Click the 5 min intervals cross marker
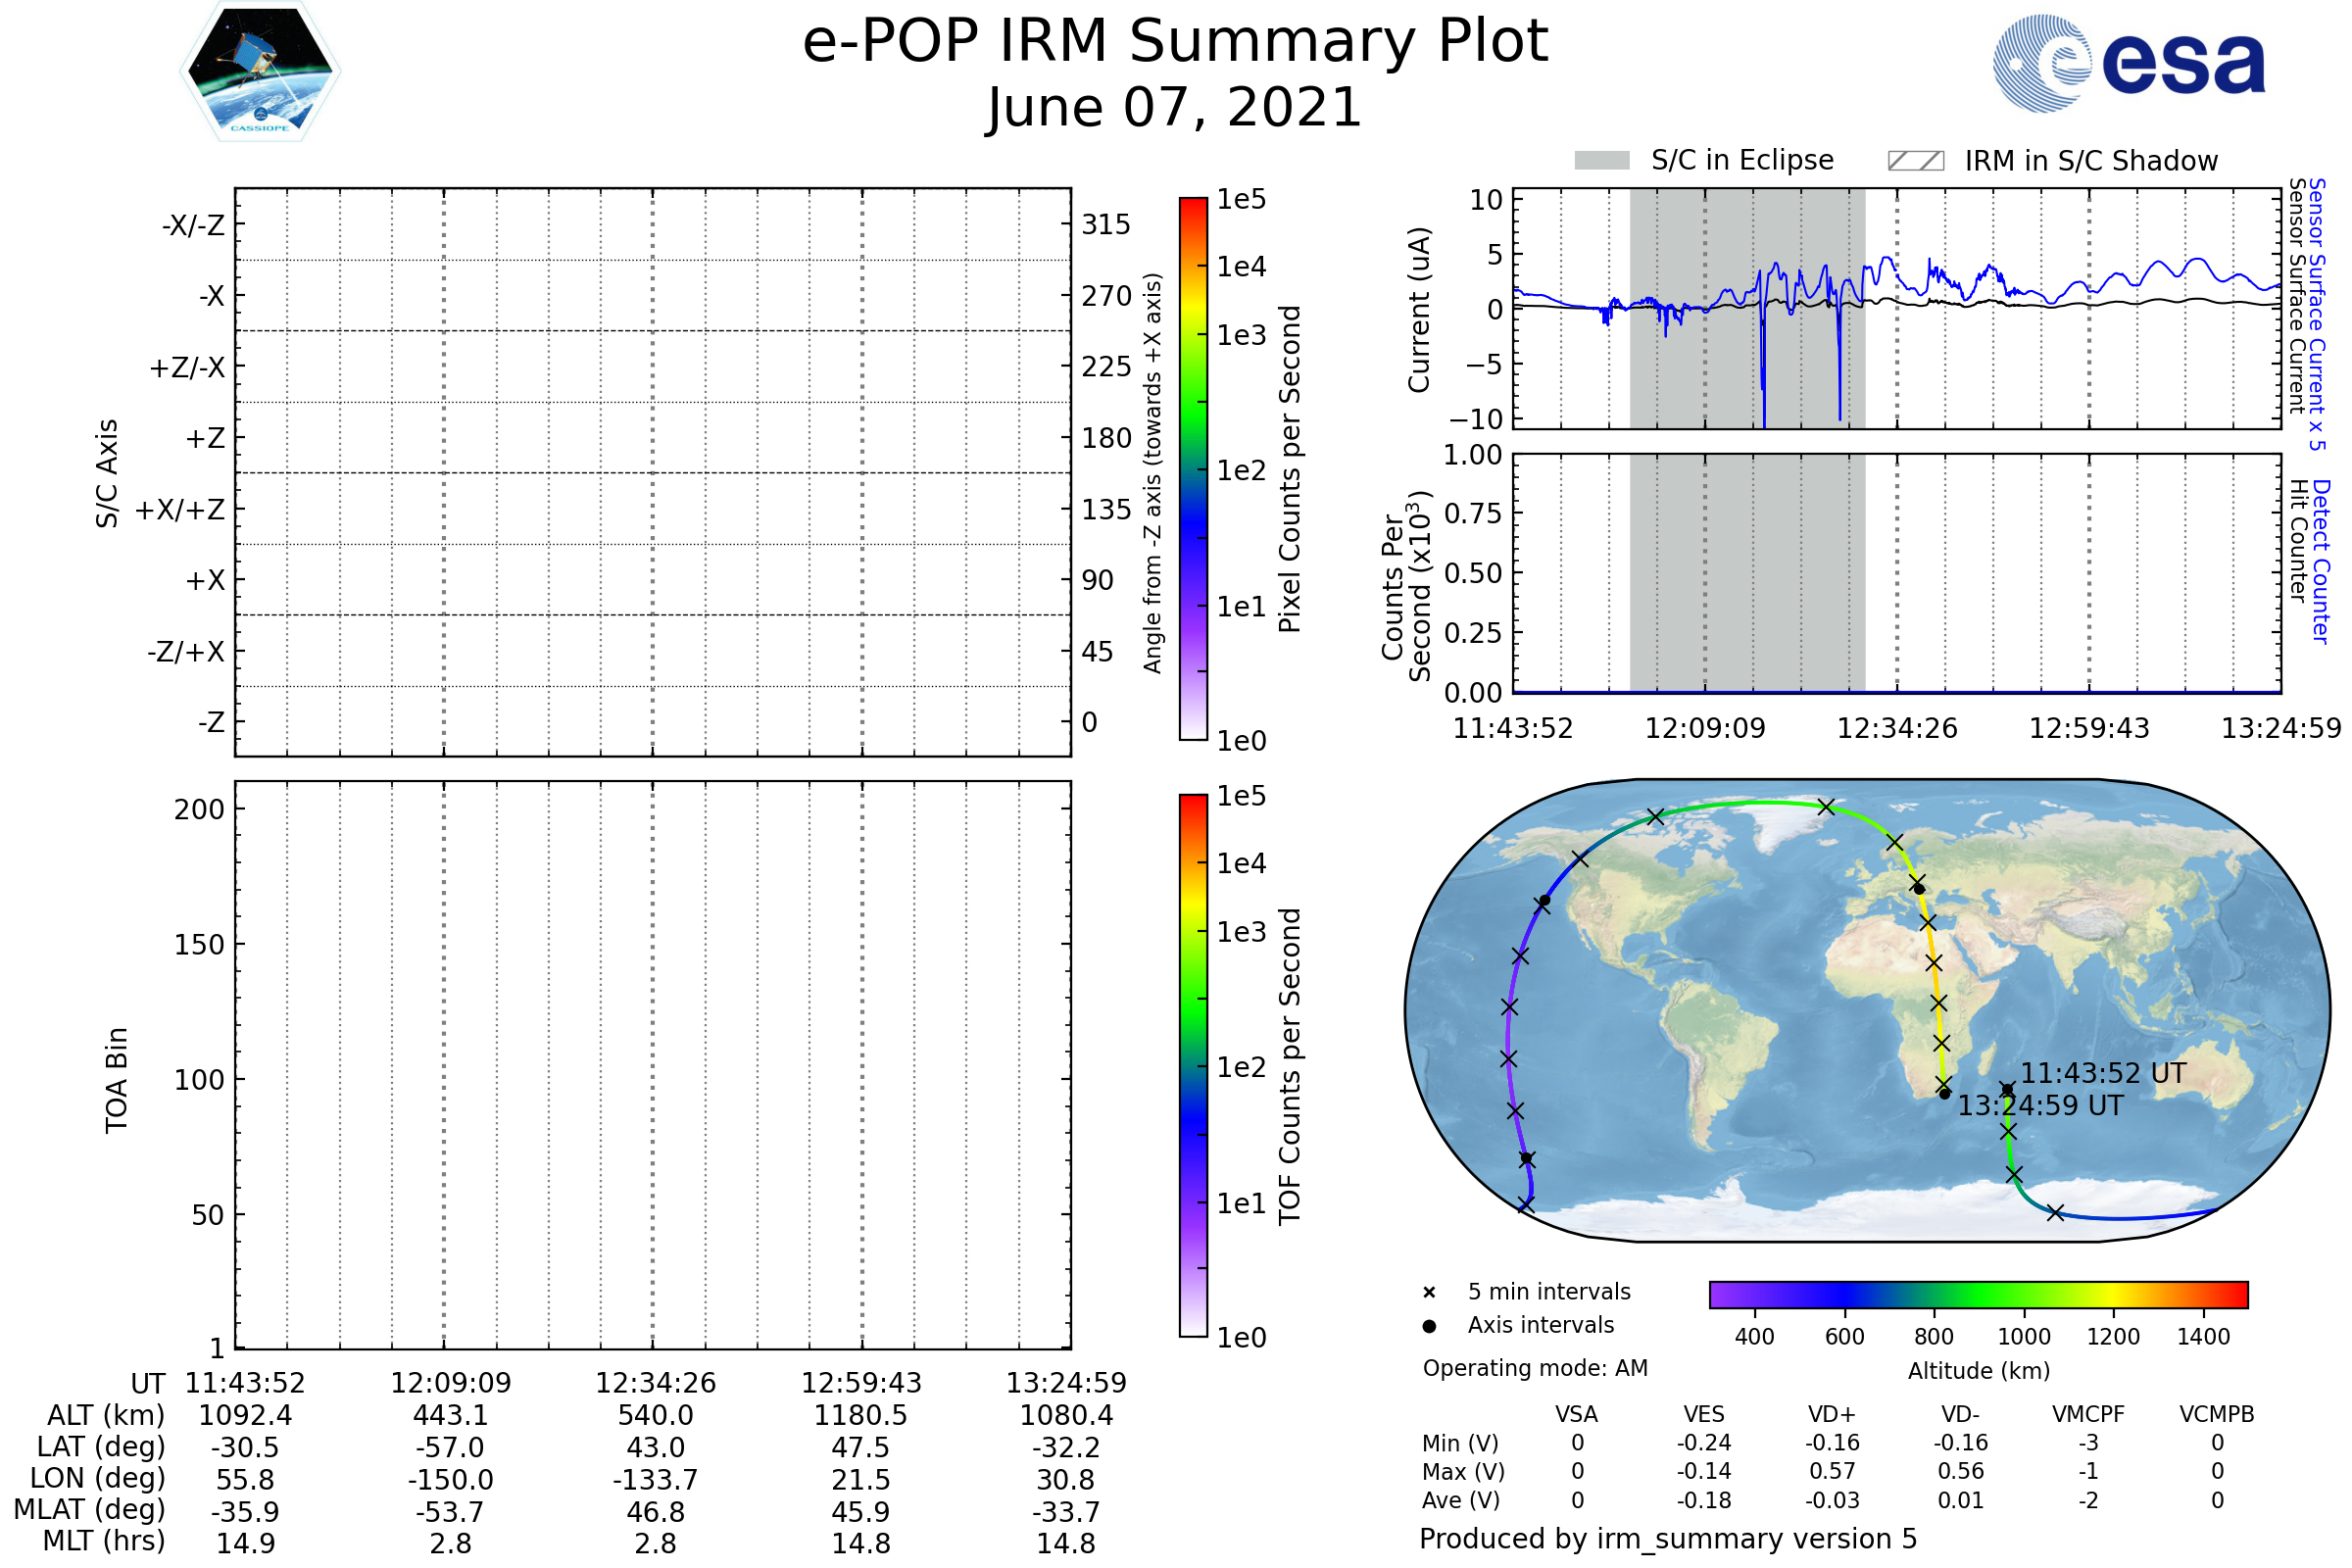Screen dimensions: 2352x1568 pyautogui.click(x=1429, y=1292)
